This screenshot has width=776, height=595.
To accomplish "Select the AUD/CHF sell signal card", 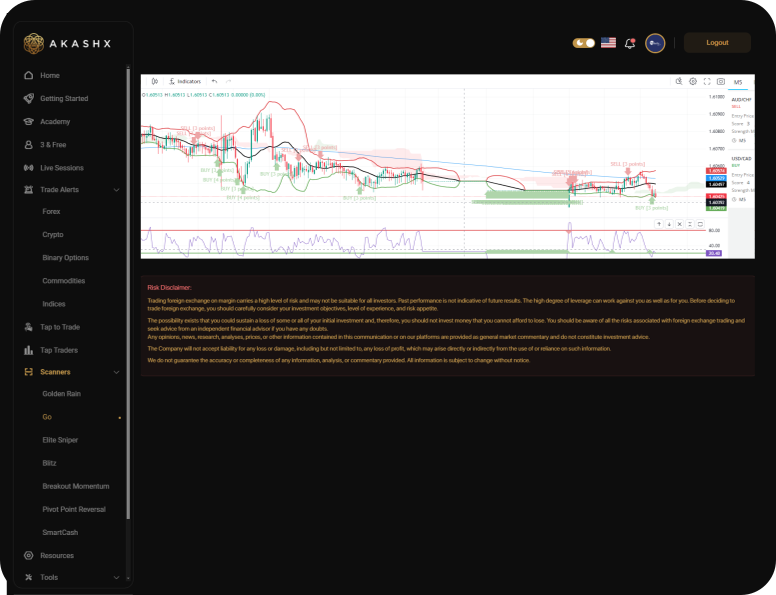I will click(x=741, y=115).
